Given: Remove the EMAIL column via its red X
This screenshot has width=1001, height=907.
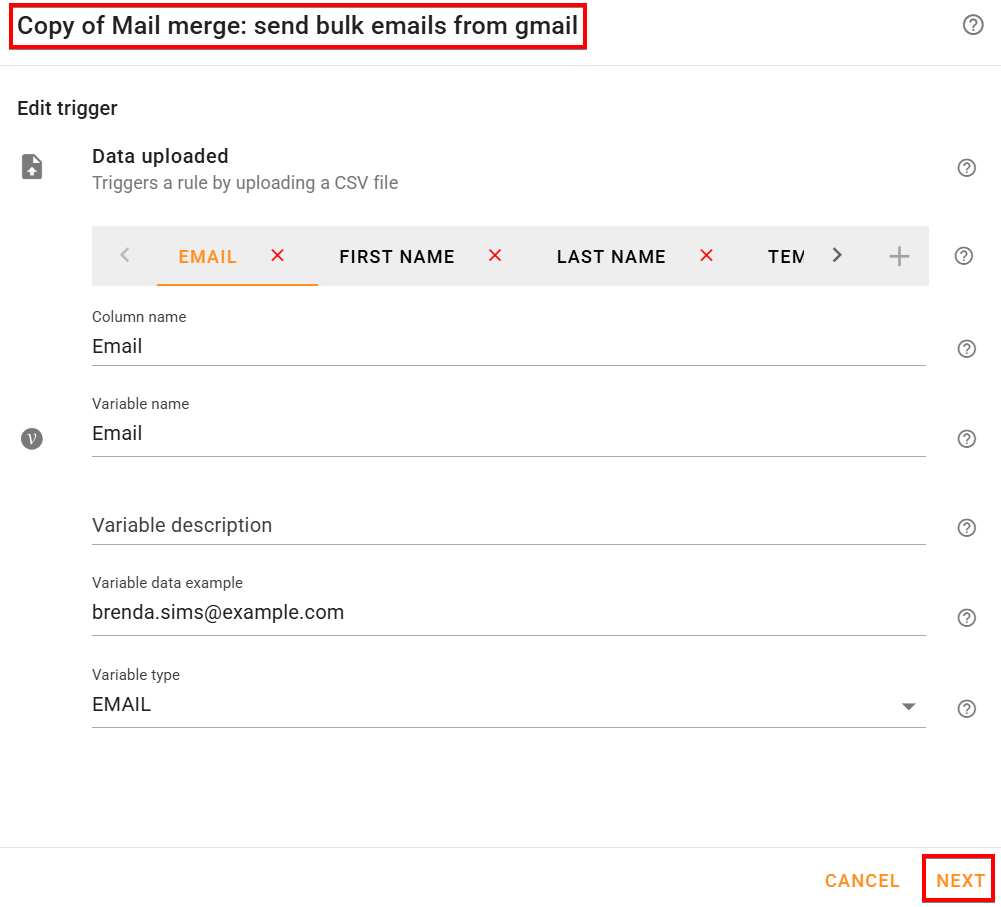Looking at the screenshot, I should [277, 255].
